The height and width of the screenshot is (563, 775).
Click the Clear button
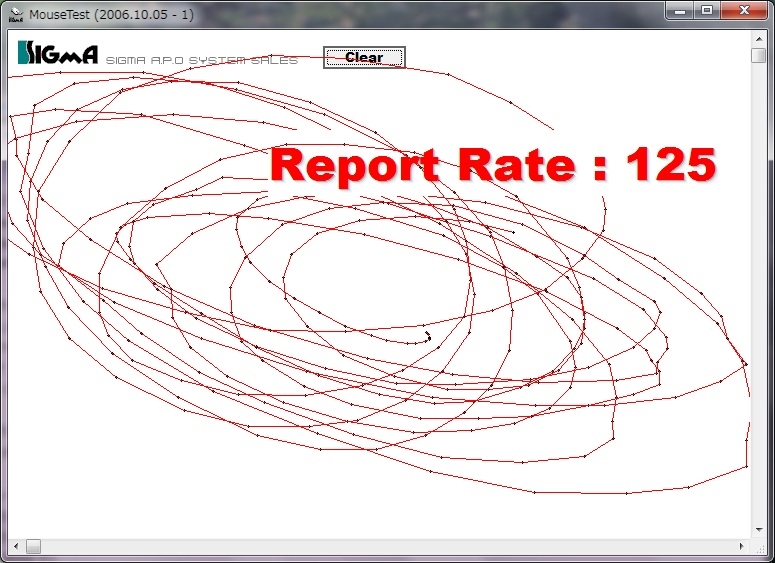point(364,57)
